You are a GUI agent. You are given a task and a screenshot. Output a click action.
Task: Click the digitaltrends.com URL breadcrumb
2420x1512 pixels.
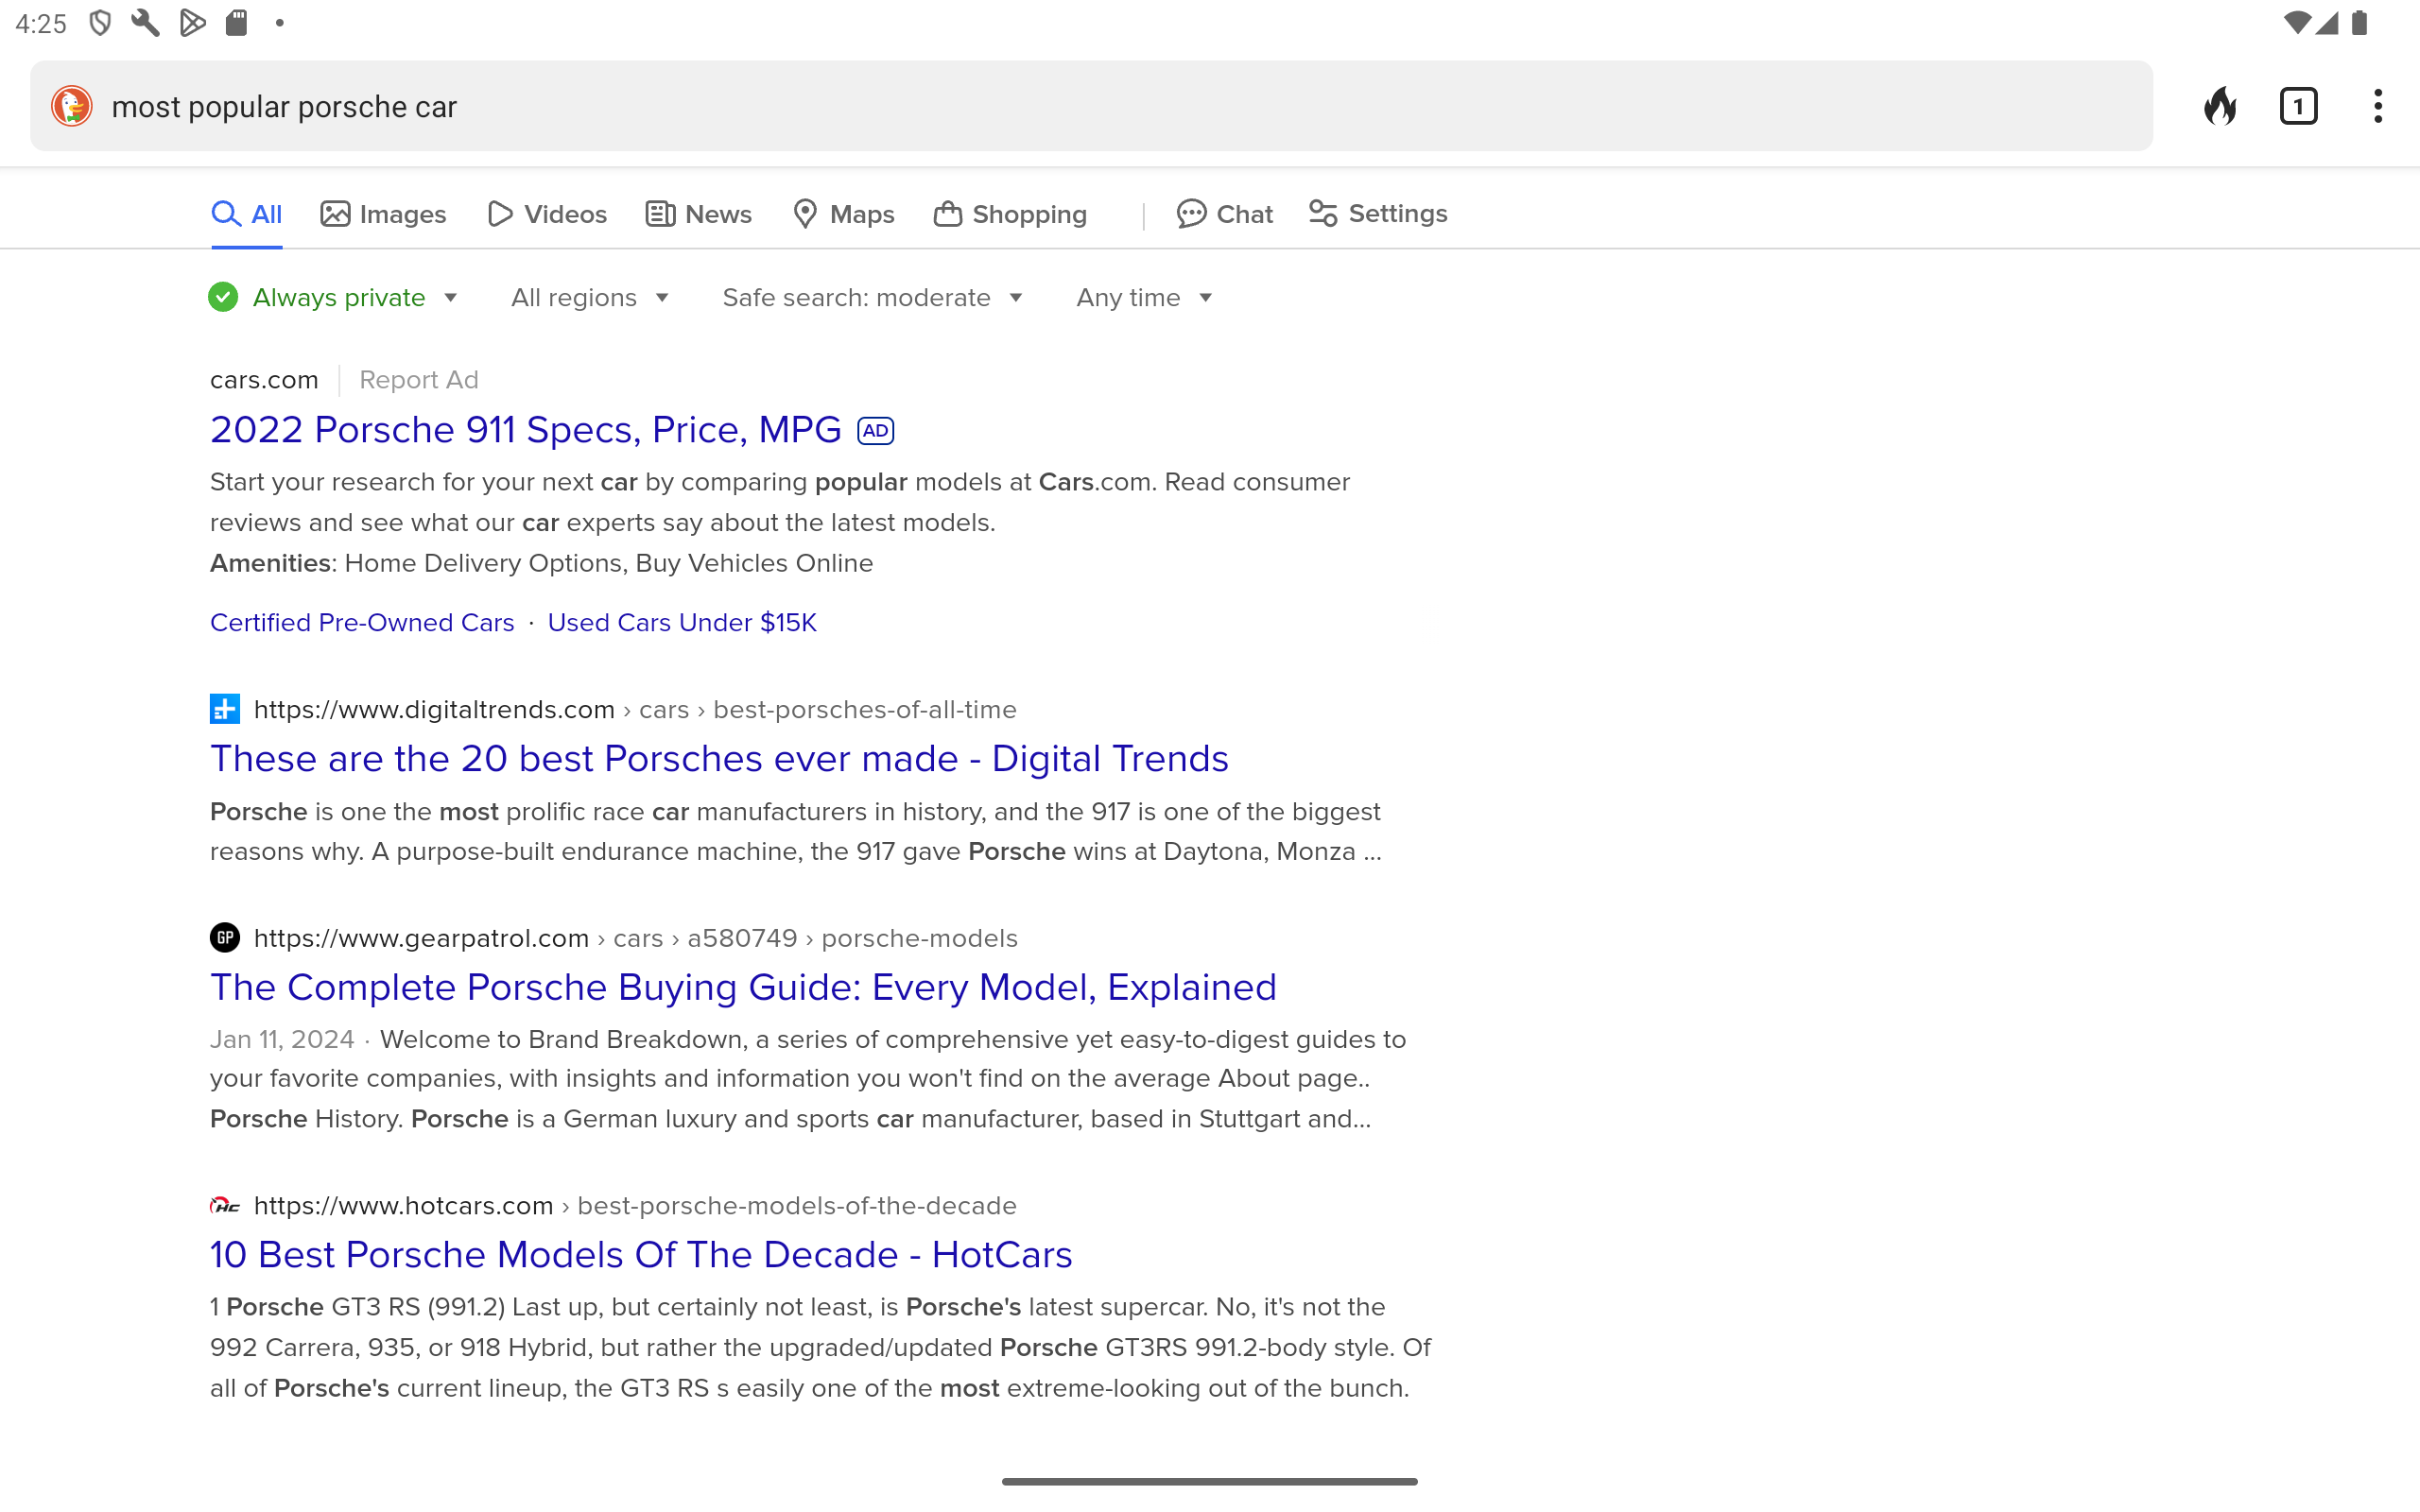[x=635, y=709]
